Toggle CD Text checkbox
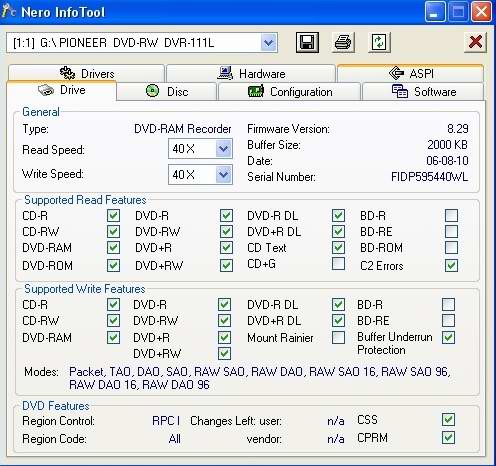496x466 pixels. (x=338, y=248)
